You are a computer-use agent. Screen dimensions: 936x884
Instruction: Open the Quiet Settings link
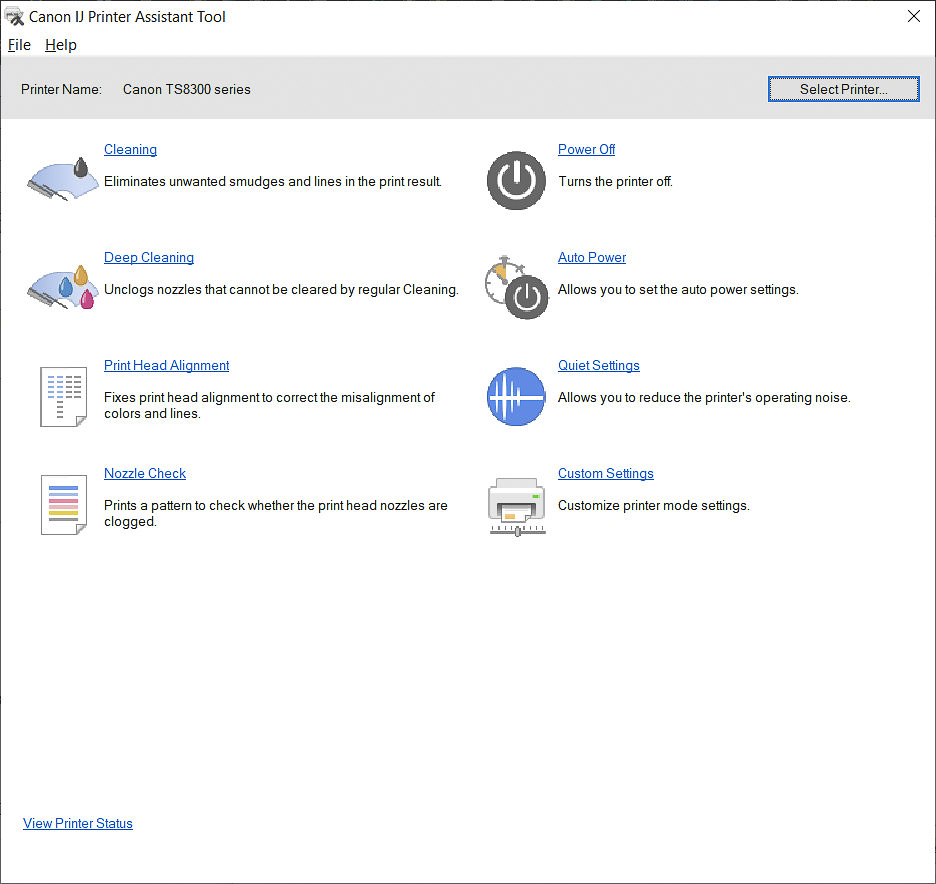[x=599, y=365]
